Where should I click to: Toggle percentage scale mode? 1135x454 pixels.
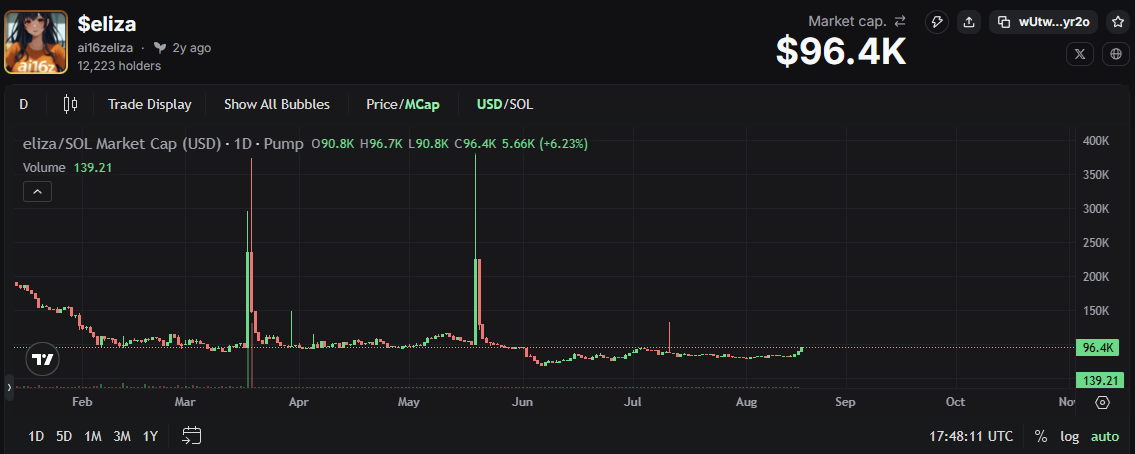pyautogui.click(x=1041, y=437)
